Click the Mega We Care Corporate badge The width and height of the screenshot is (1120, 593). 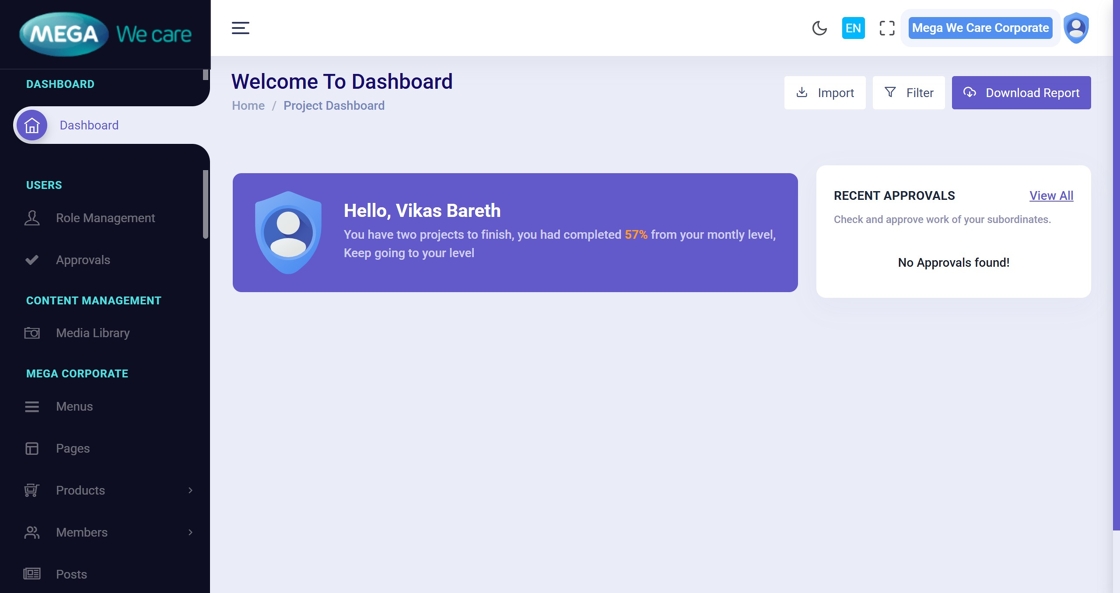[980, 28]
